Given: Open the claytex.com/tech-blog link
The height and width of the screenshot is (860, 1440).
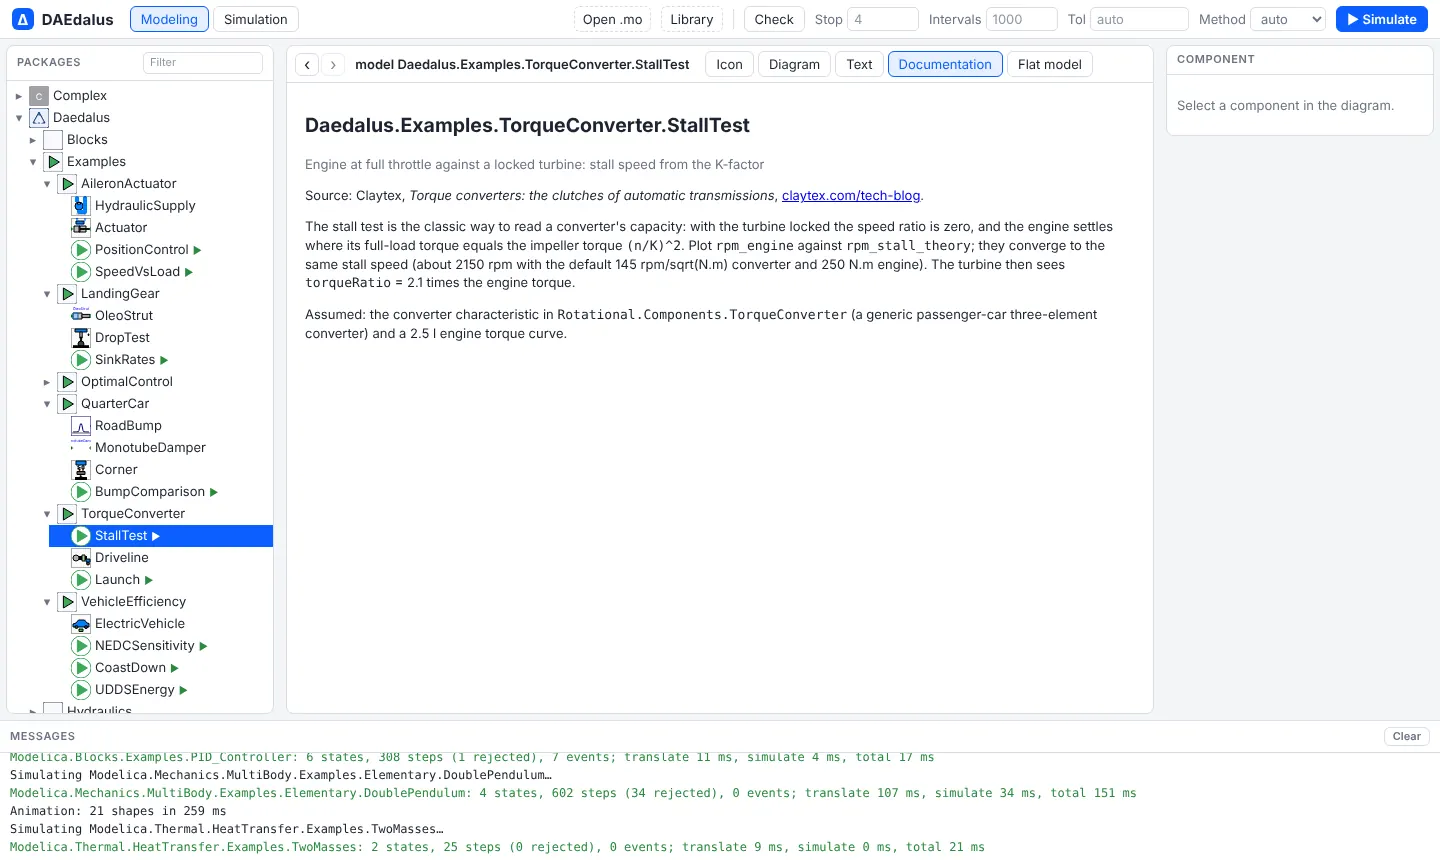Looking at the screenshot, I should pyautogui.click(x=851, y=195).
